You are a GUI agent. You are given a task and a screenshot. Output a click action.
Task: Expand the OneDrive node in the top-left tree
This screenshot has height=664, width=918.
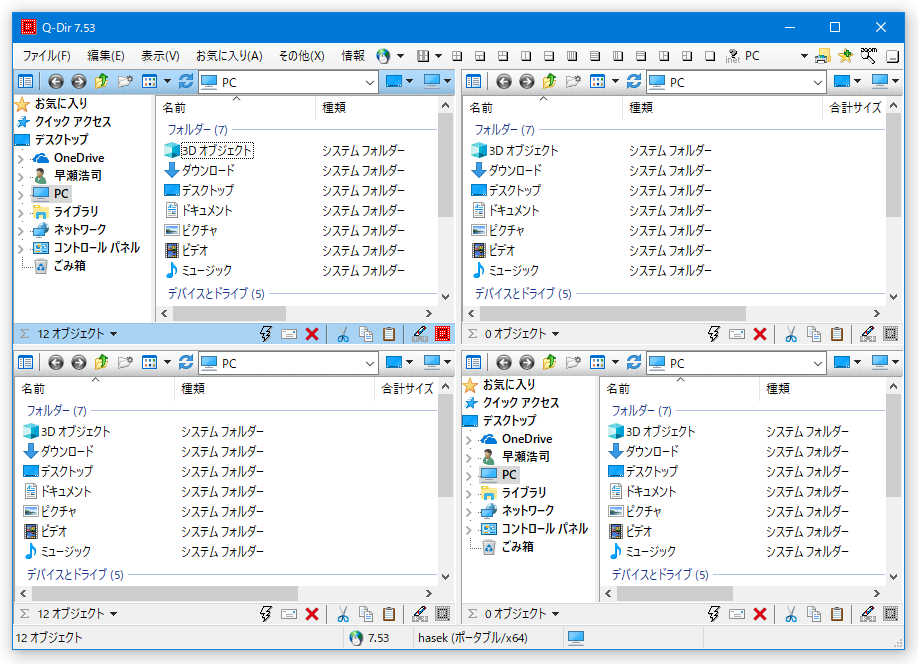[x=20, y=158]
